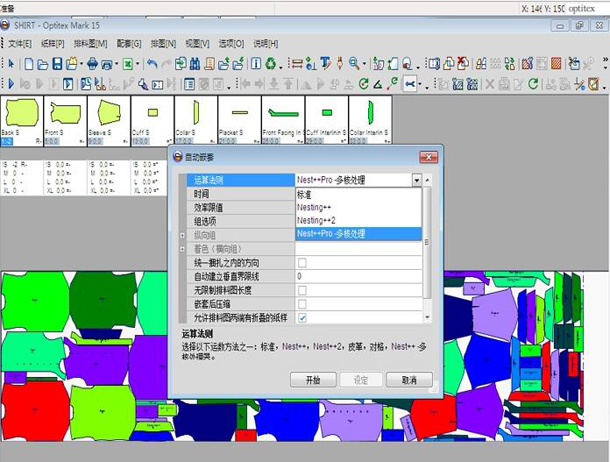Open dropdown arrow beside zoom tool
Screen dimensions: 610x462
(x=364, y=64)
